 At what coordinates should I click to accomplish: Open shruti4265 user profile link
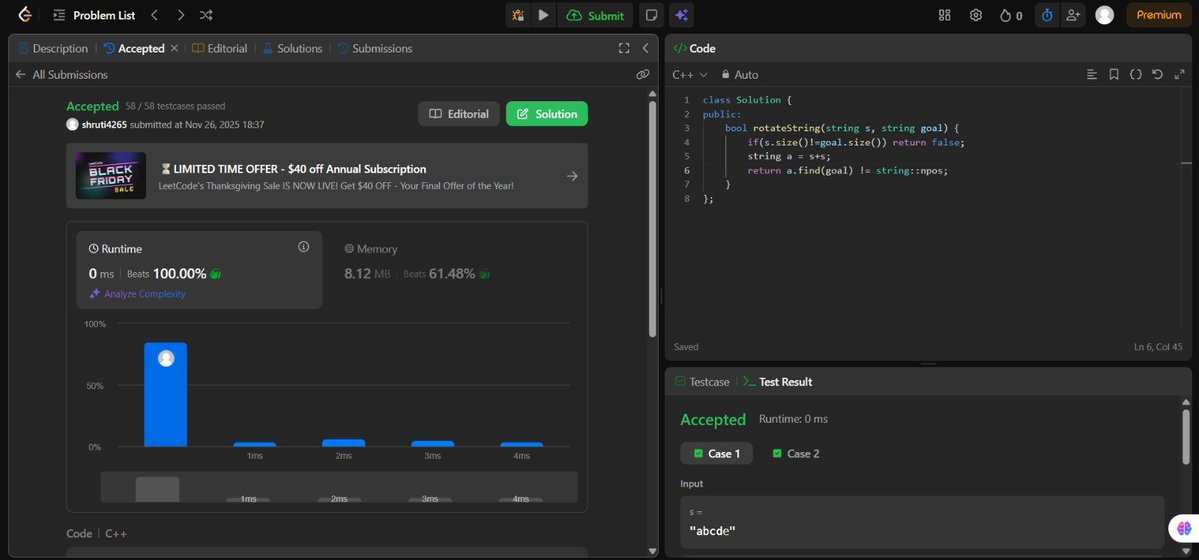(104, 124)
